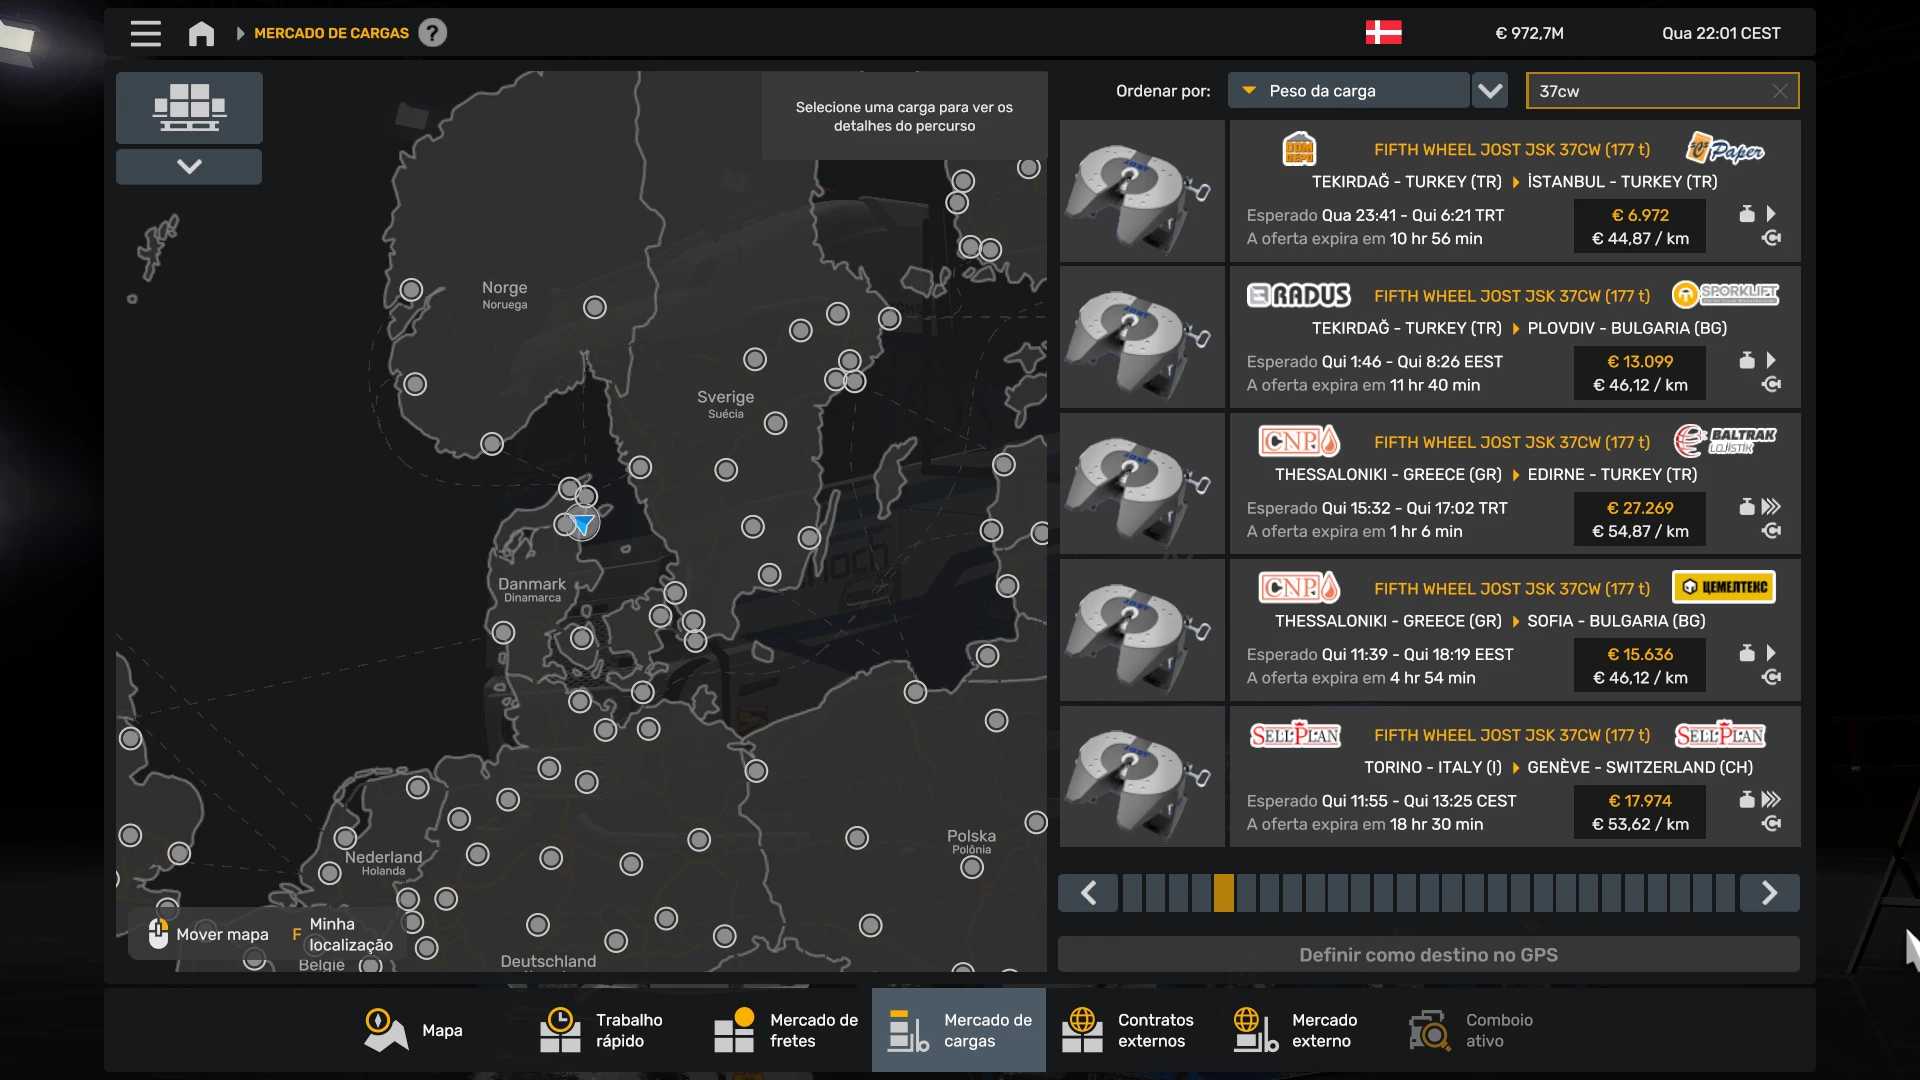Go to next page of cargo offers

pyautogui.click(x=1769, y=893)
